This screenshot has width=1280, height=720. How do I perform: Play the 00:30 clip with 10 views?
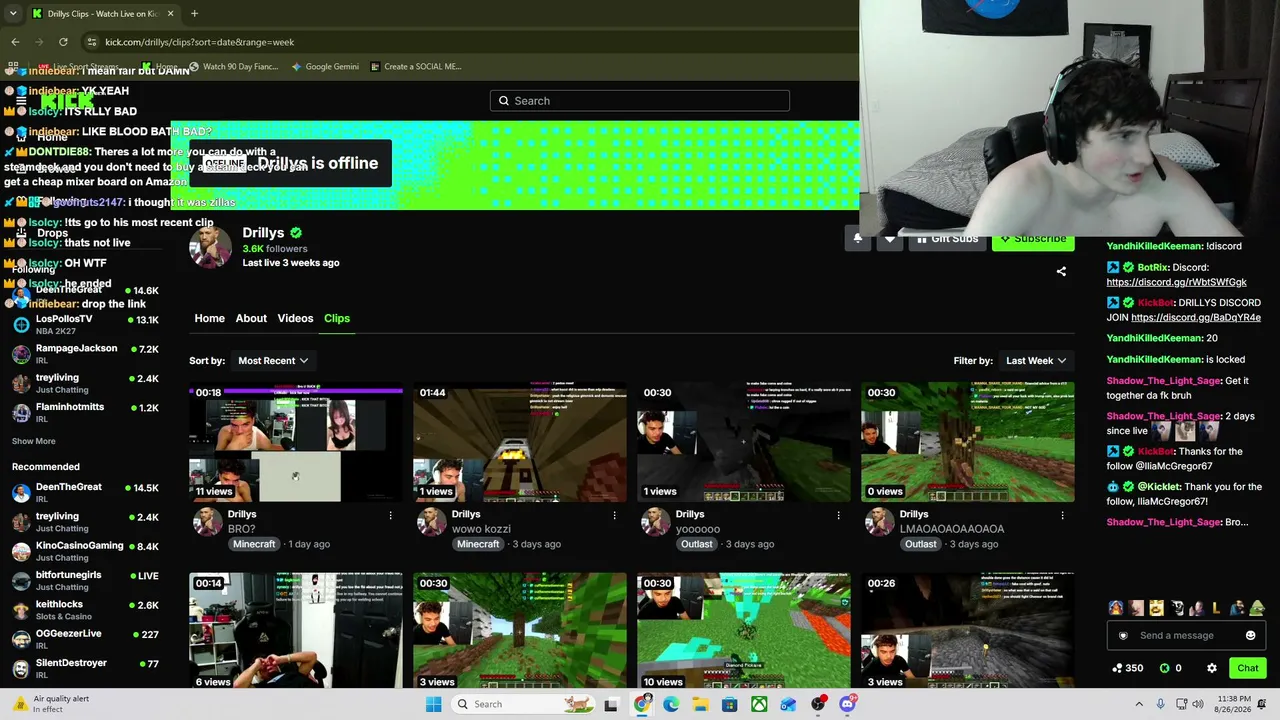click(744, 631)
